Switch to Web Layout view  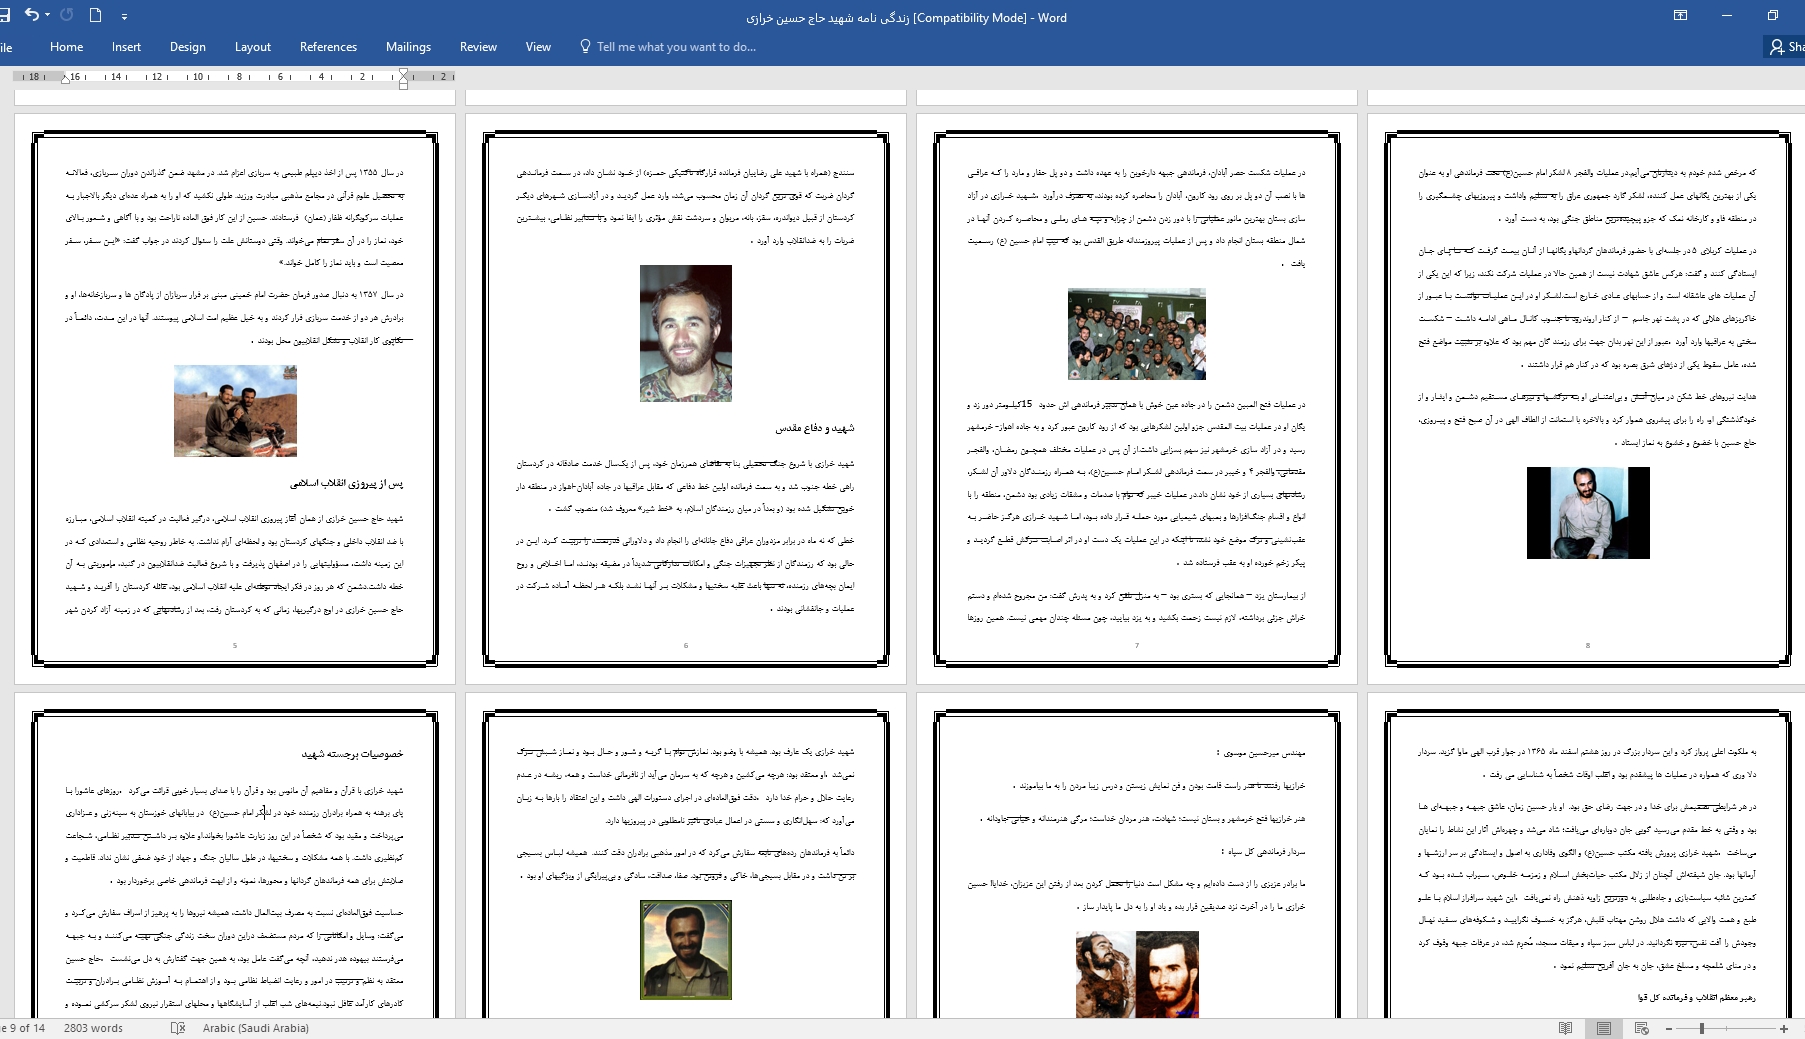pos(1641,1028)
